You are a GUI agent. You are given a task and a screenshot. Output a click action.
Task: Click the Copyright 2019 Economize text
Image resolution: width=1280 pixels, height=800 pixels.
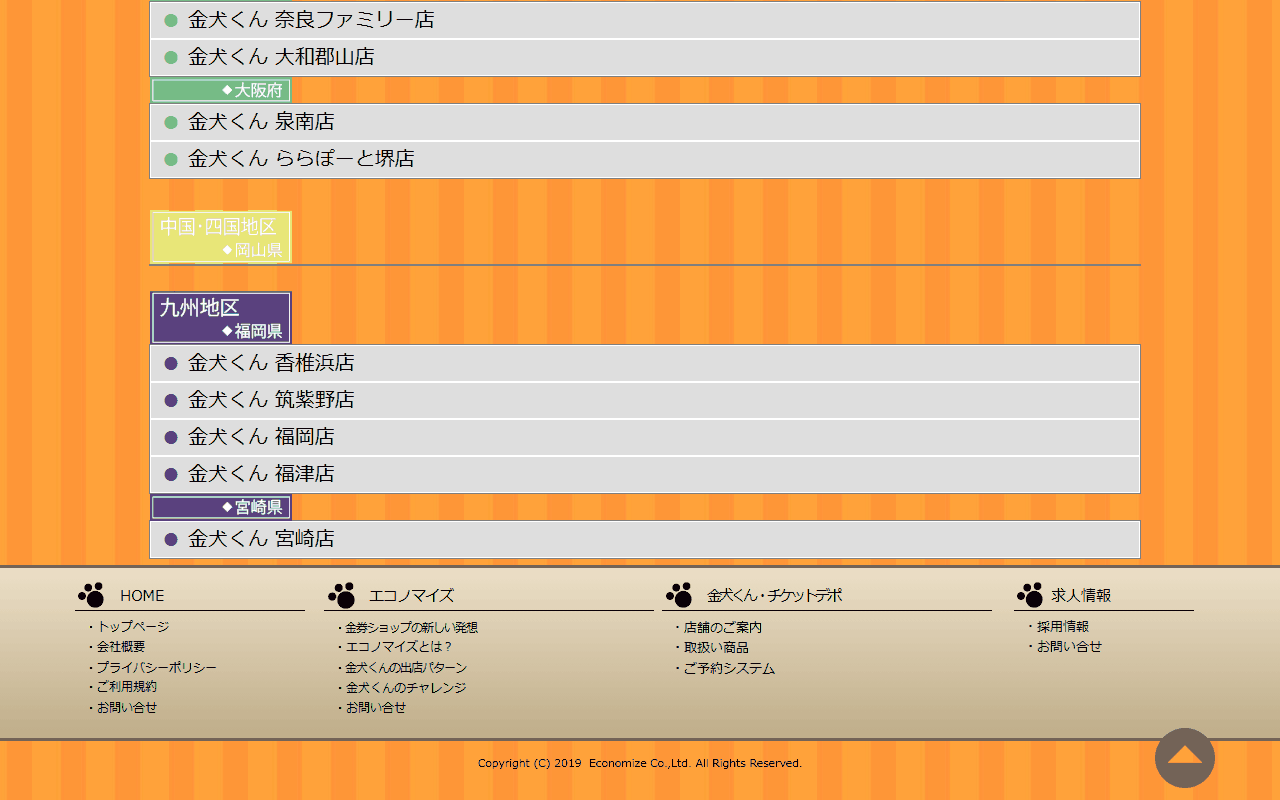point(640,764)
